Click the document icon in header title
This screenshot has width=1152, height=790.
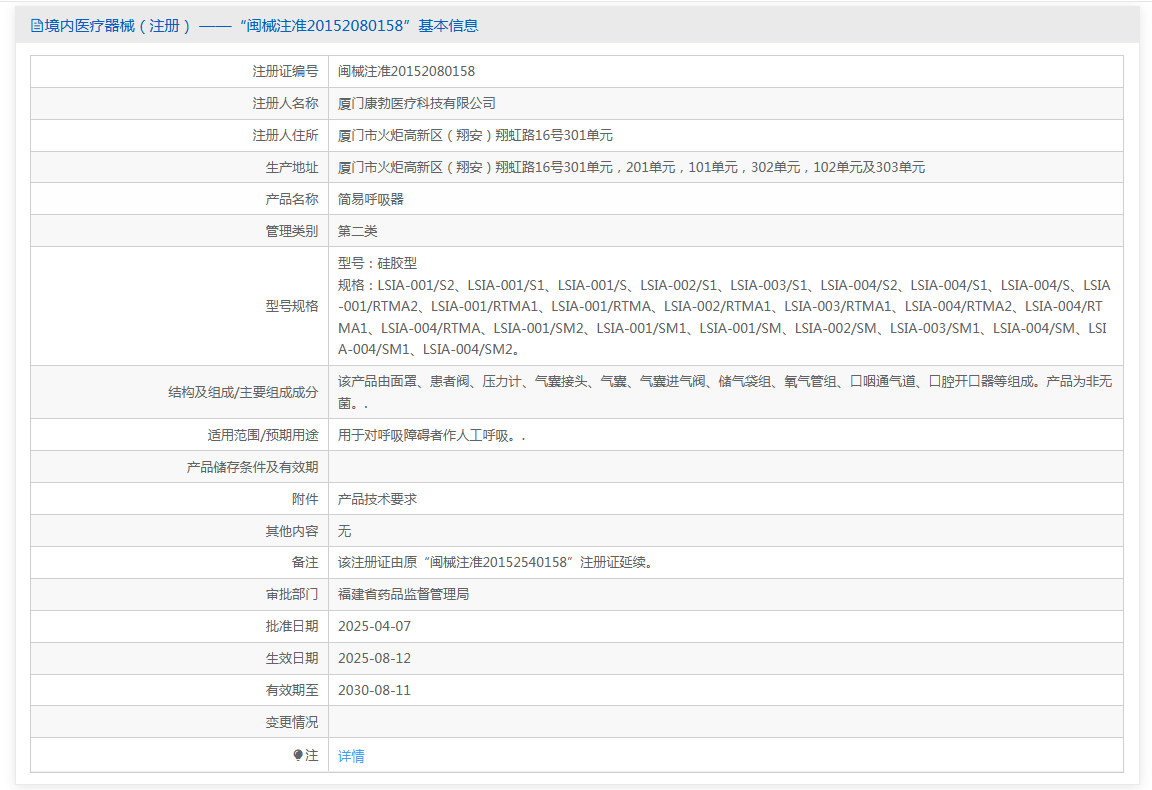pos(37,26)
